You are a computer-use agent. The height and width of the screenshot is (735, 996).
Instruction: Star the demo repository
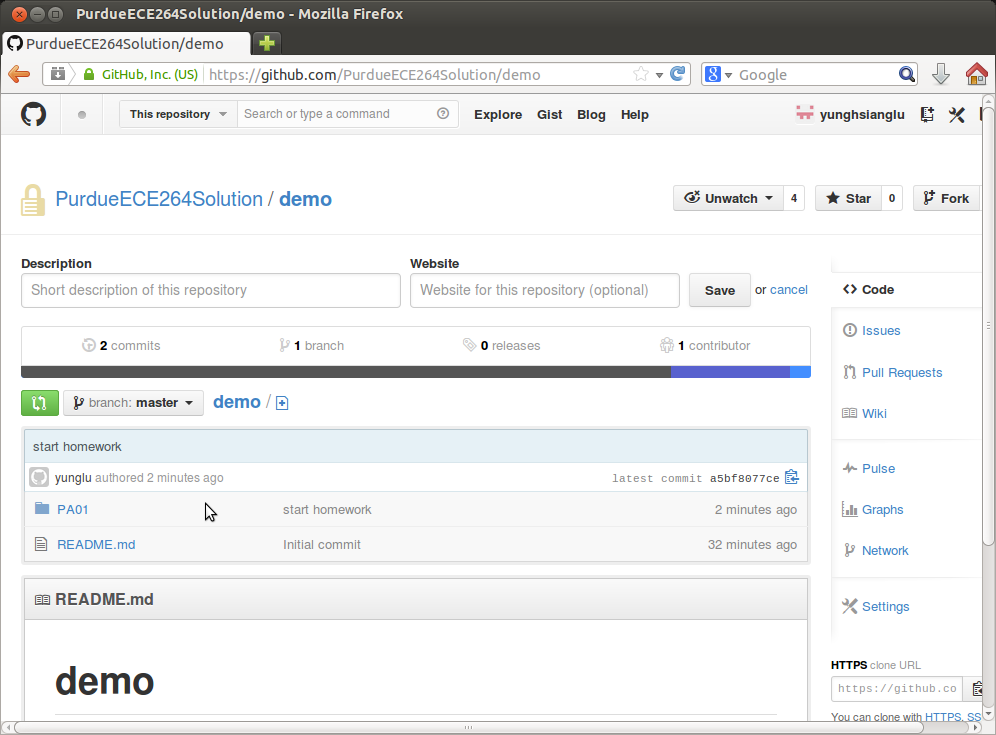[x=847, y=198]
